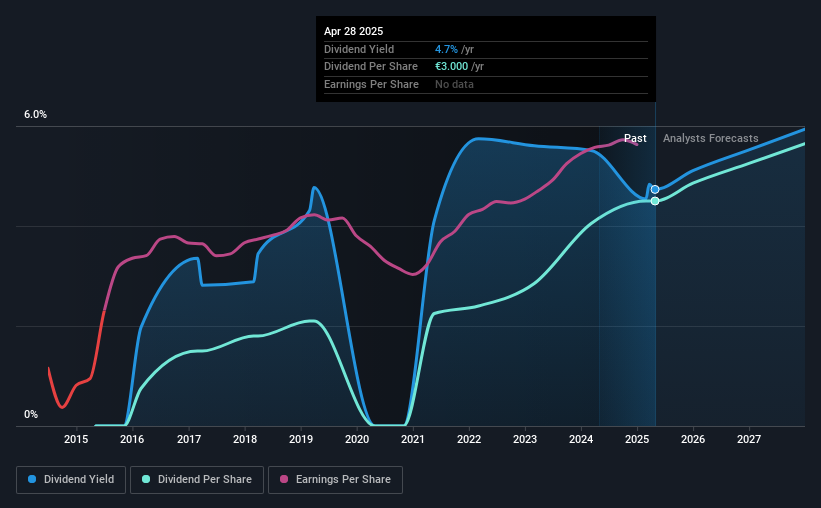This screenshot has width=821, height=508.
Task: Toggle the Dividend Yield legend button
Action: tap(71, 480)
